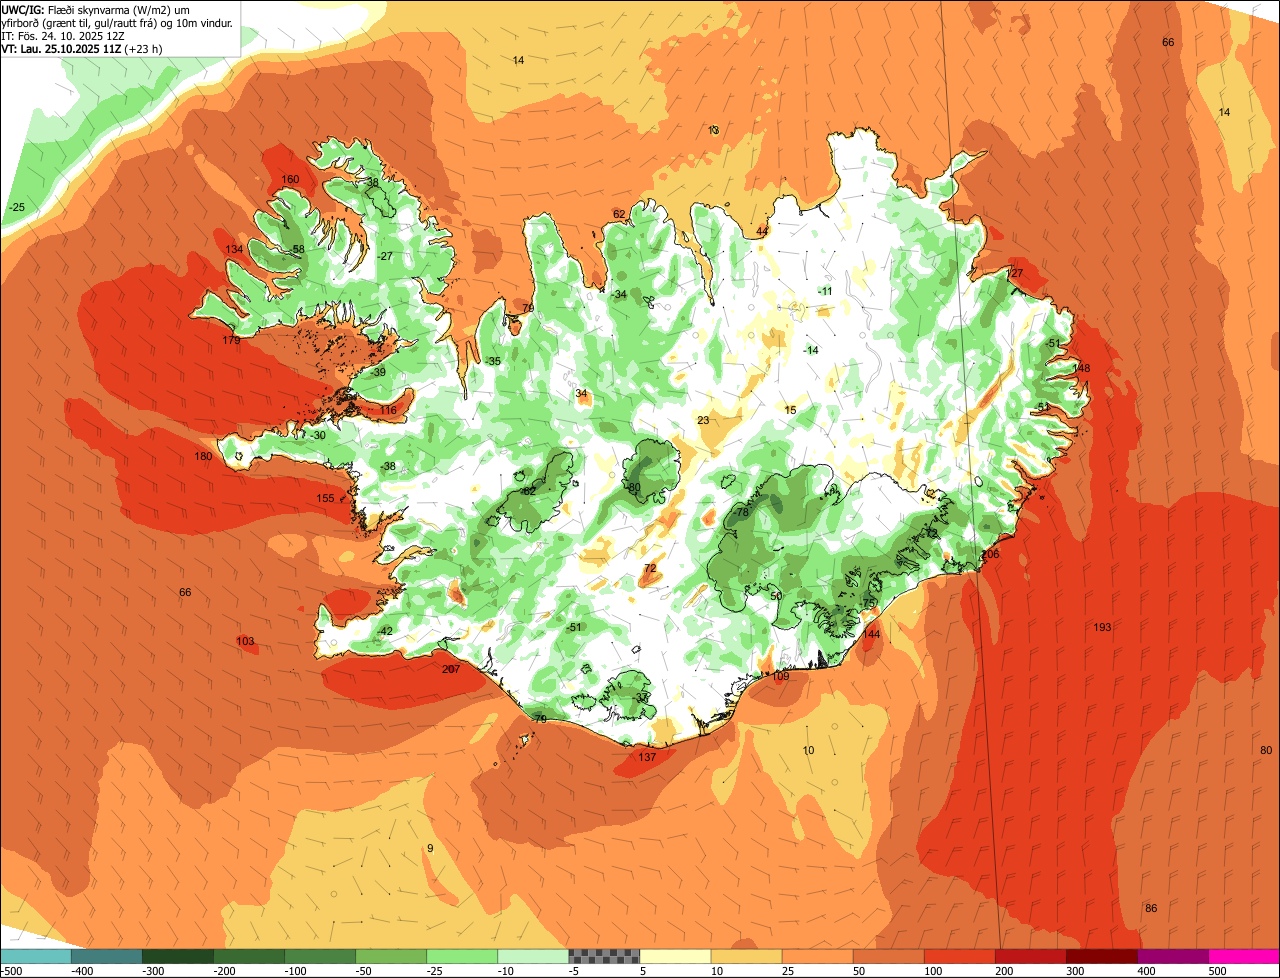Select the valid time 'VT: Lau. 25.10.2025 11Z (+23 h)'
Screen dimensions: 1280x978
tap(82, 48)
